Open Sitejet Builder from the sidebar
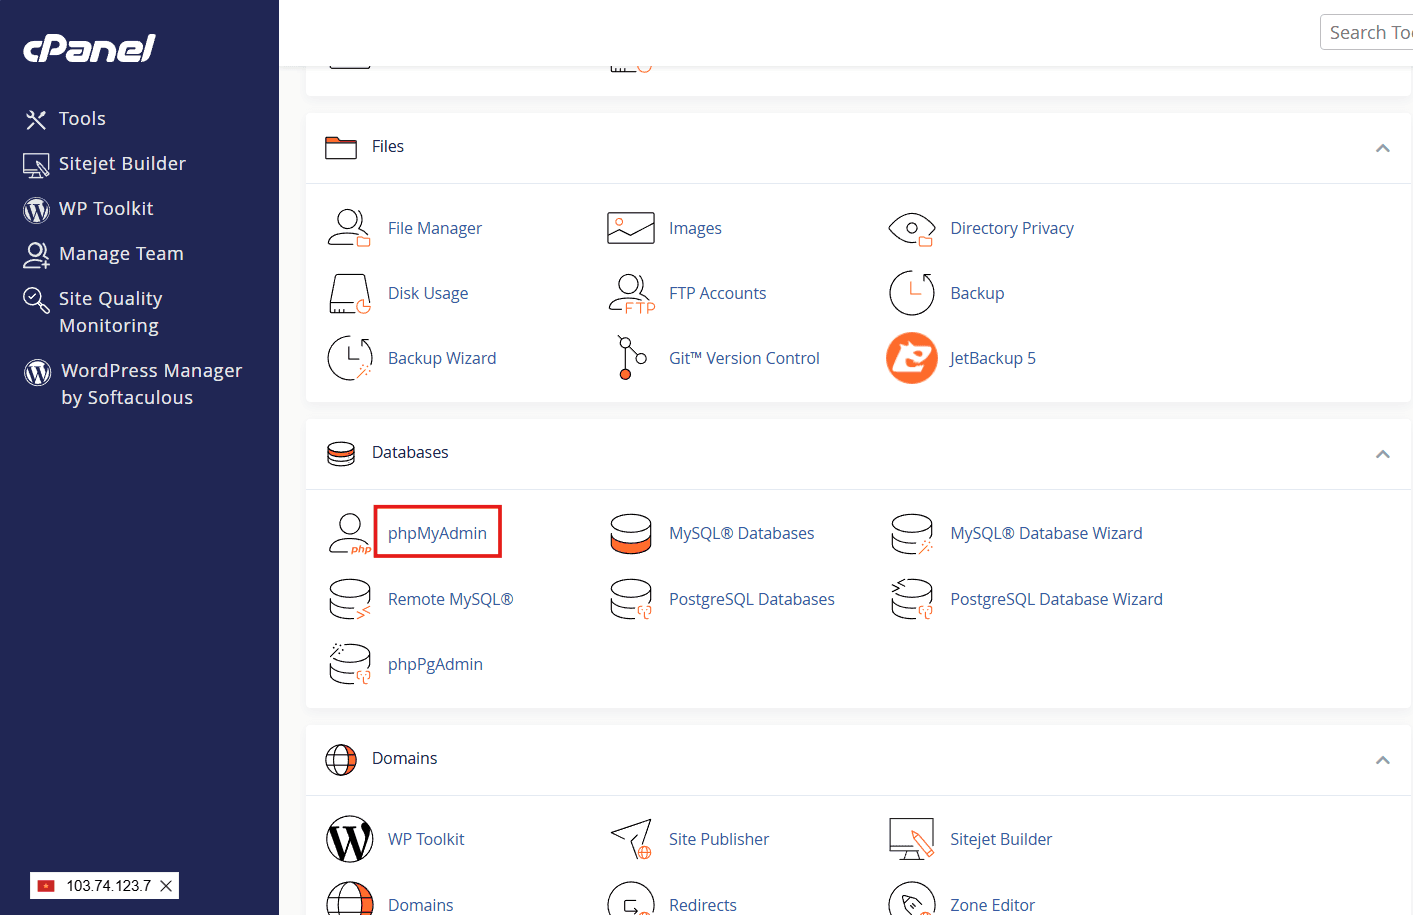This screenshot has width=1413, height=915. [122, 163]
